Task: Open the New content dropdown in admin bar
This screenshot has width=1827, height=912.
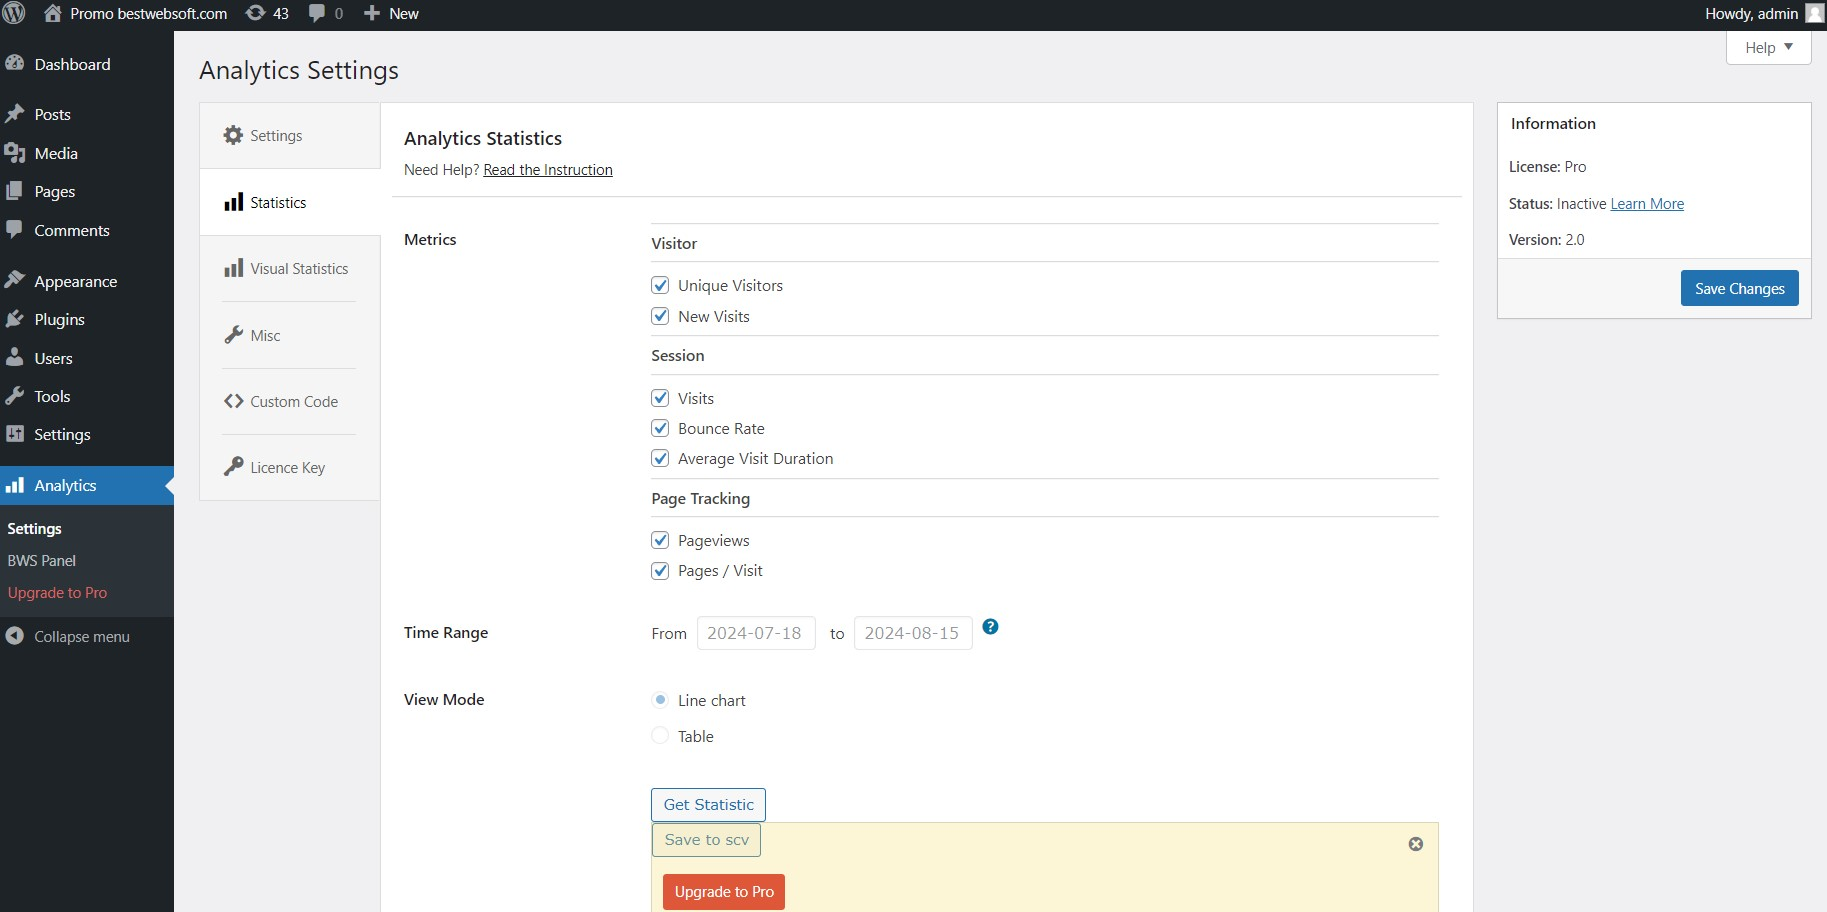Action: click(391, 13)
